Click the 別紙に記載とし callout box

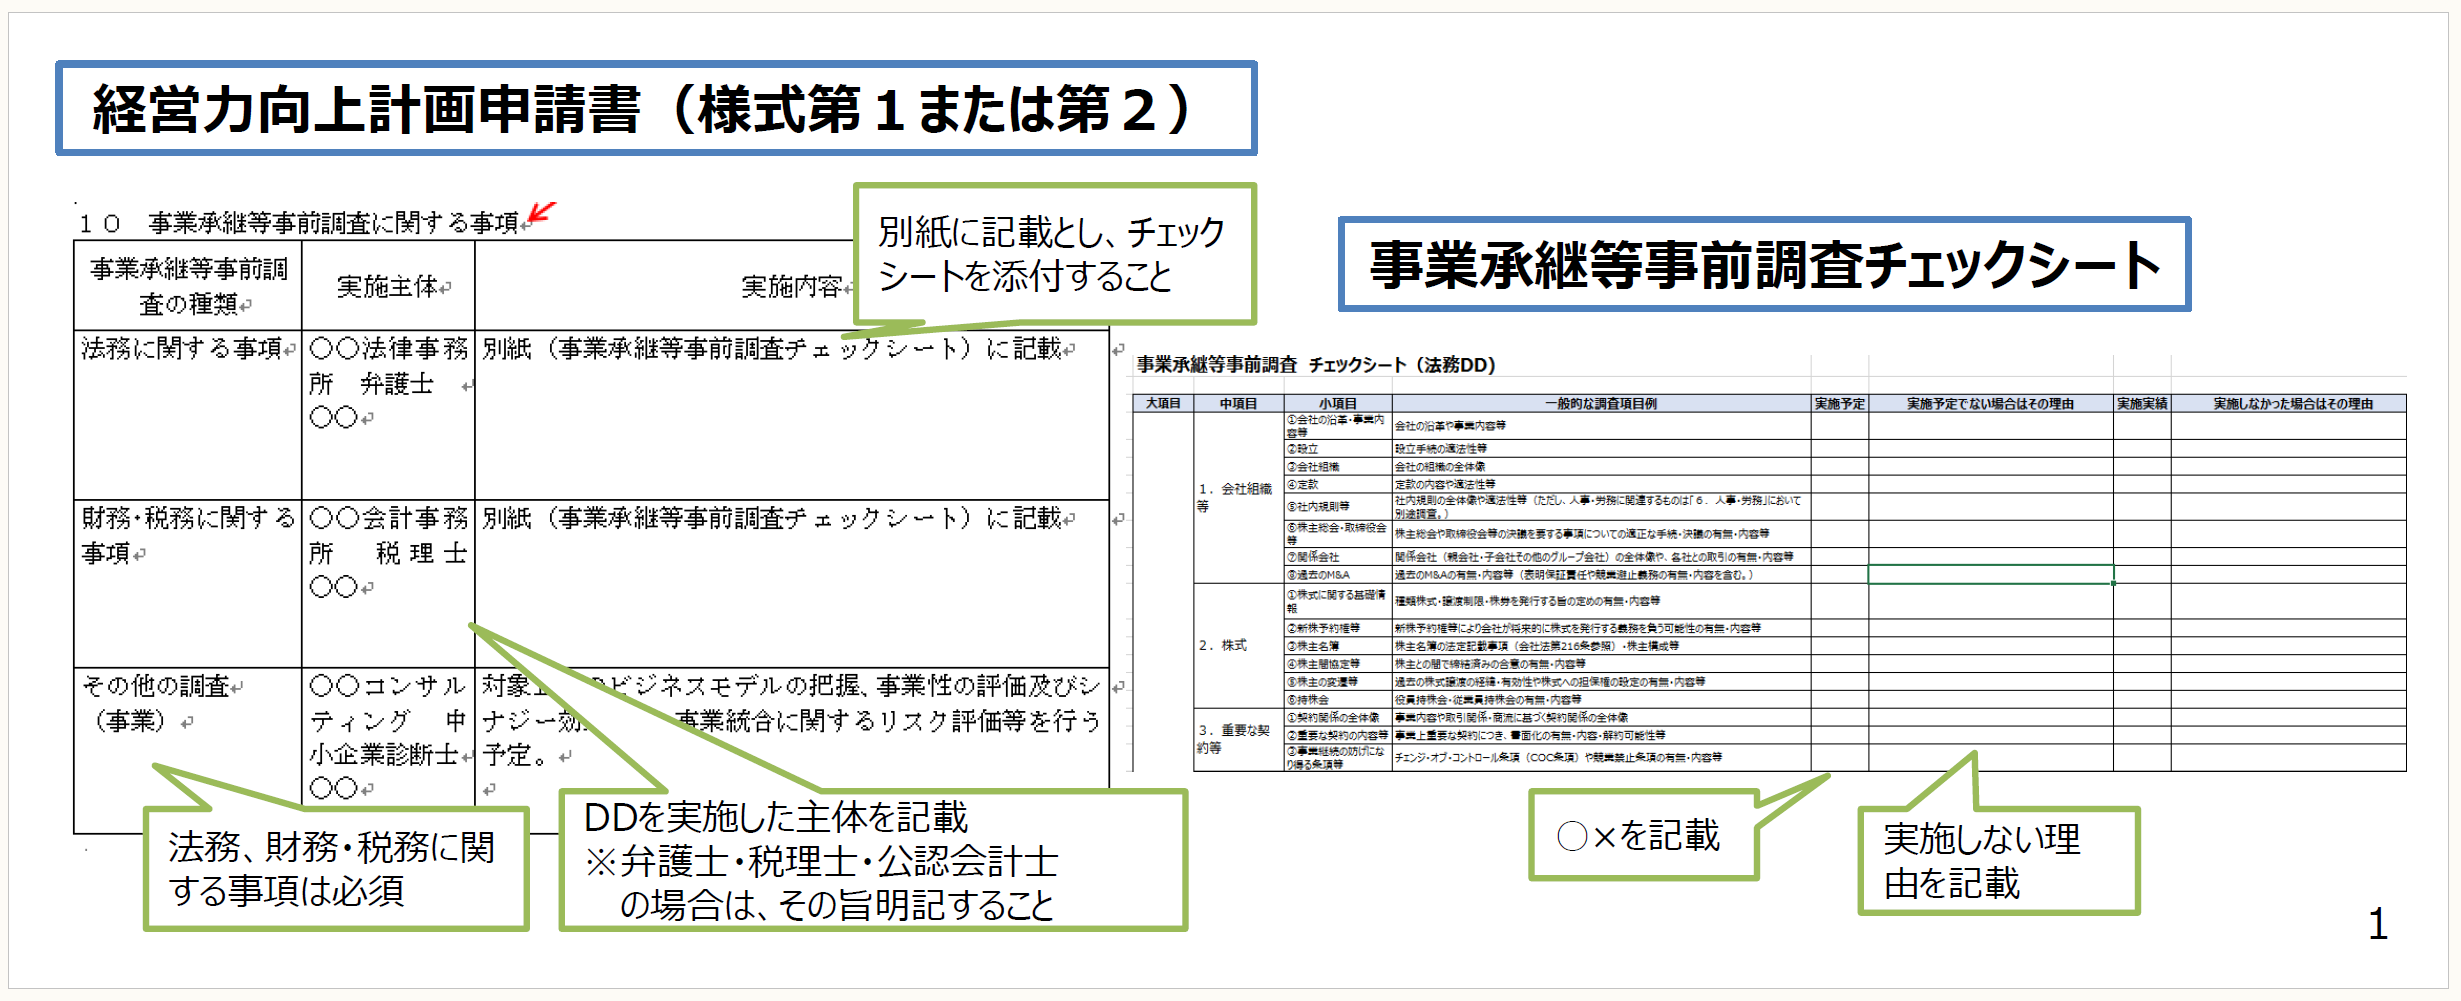point(1053,254)
